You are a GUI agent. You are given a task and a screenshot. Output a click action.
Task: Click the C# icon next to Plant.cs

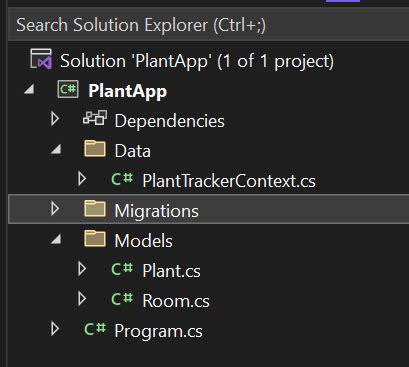[122, 269]
